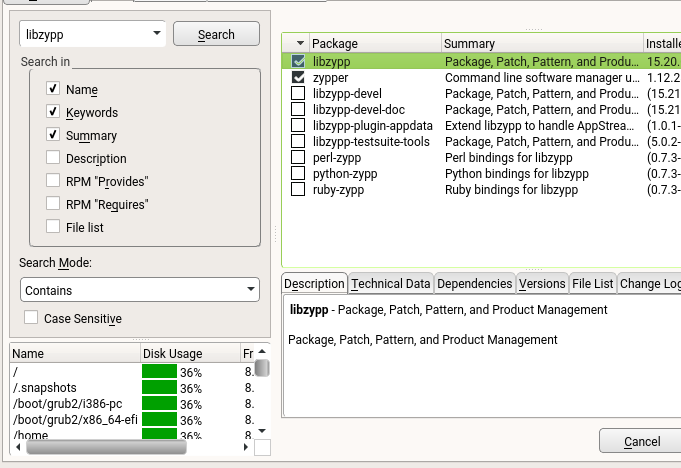Open the Dependencies tab
This screenshot has width=681, height=468.
(x=474, y=283)
